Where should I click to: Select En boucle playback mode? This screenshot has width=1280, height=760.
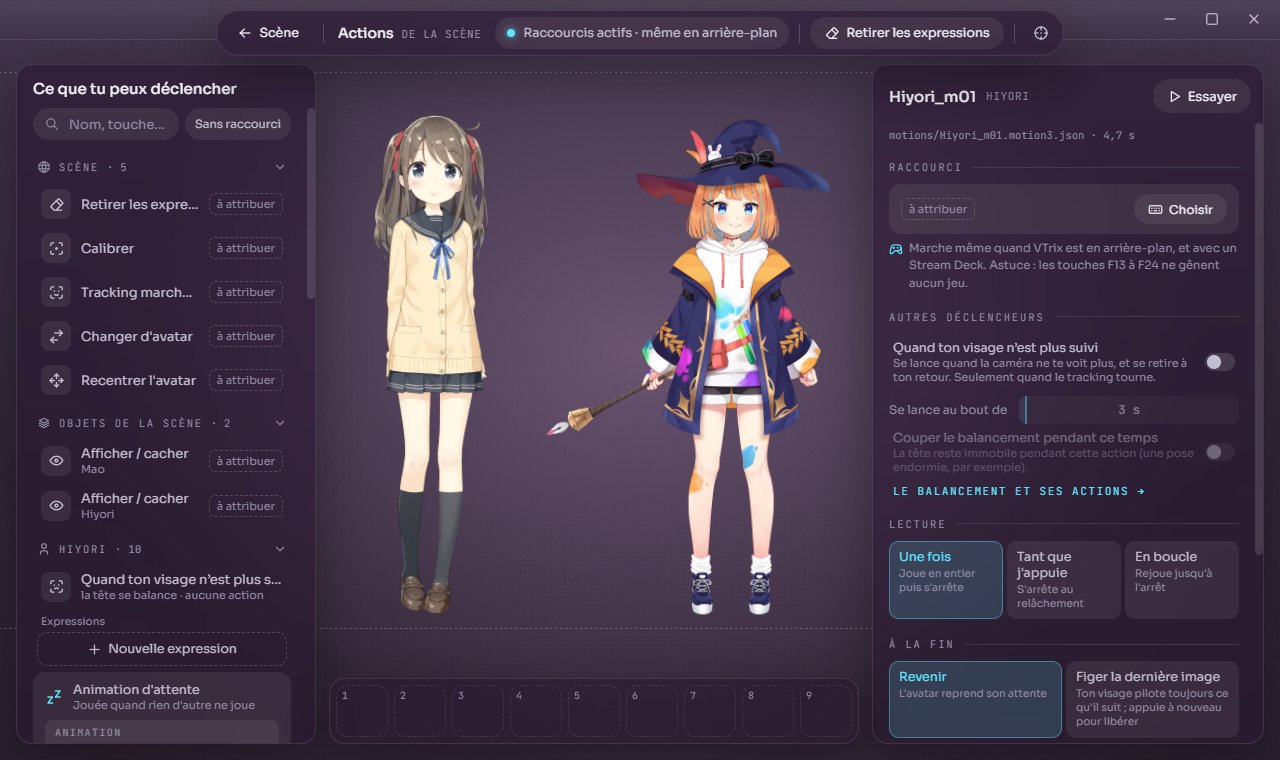click(1181, 580)
